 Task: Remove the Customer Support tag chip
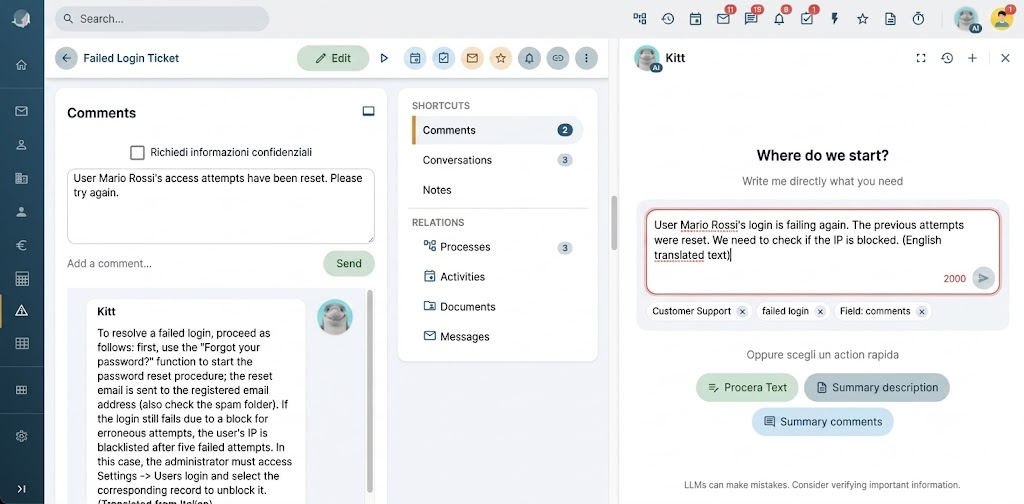[742, 312]
